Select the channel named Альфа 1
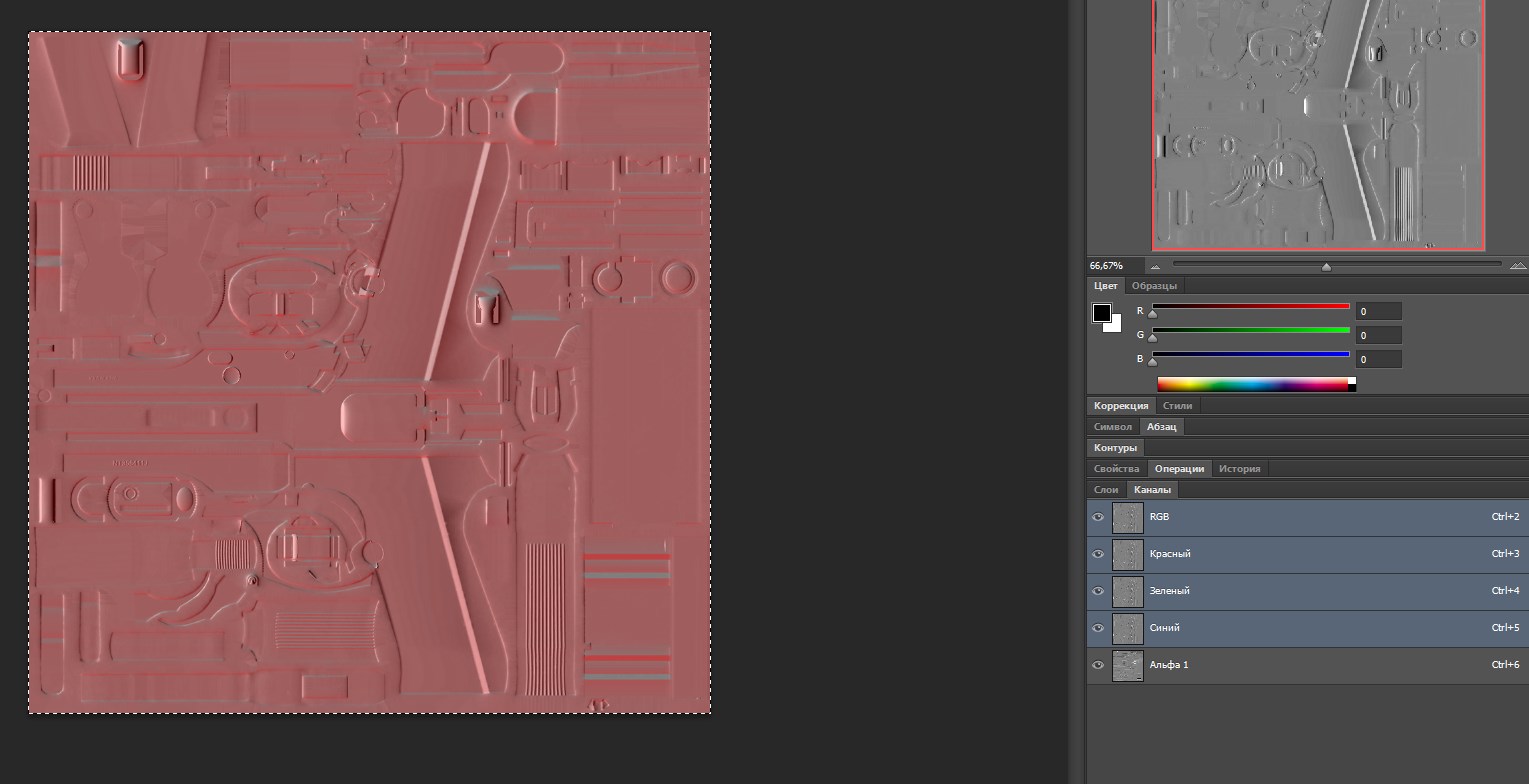This screenshot has height=784, width=1529. pyautogui.click(x=1307, y=665)
